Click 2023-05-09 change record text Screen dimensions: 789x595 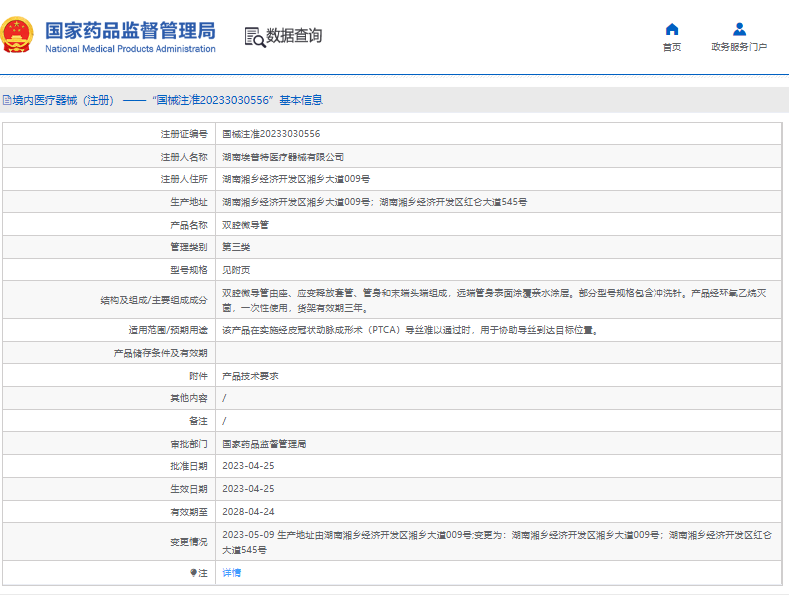[x=497, y=542]
